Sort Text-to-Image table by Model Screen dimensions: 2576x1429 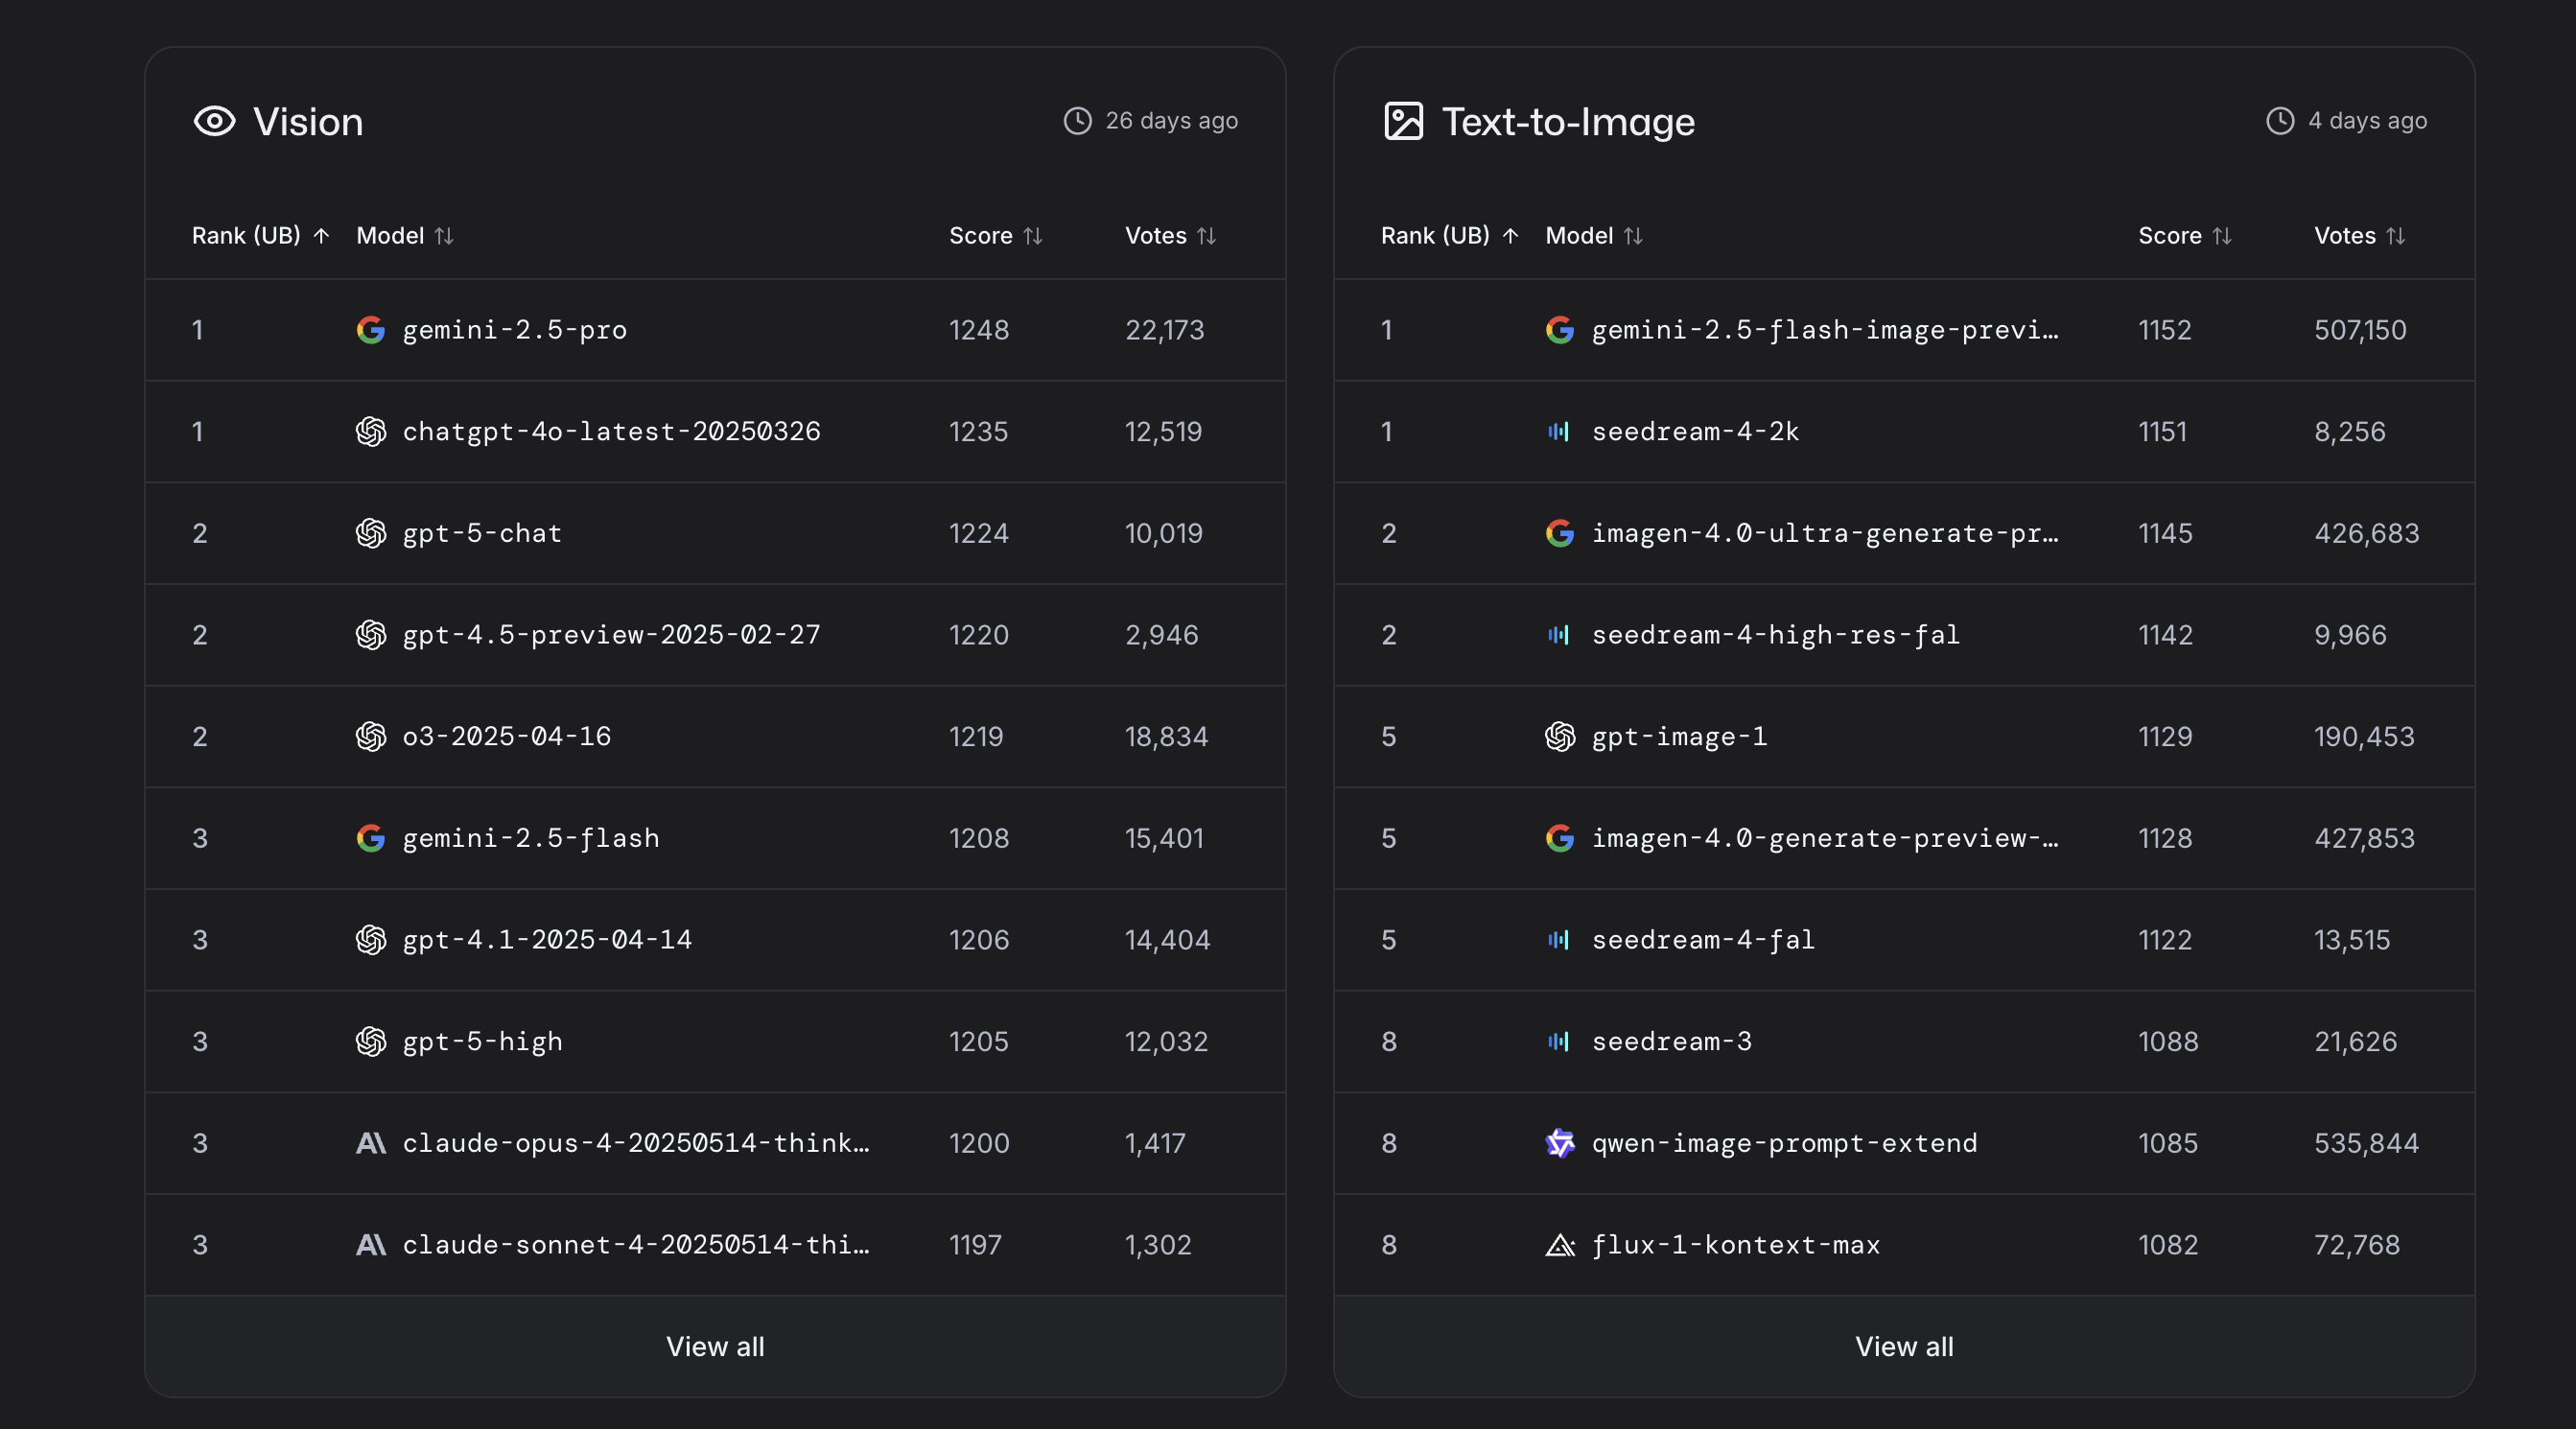tap(1593, 236)
